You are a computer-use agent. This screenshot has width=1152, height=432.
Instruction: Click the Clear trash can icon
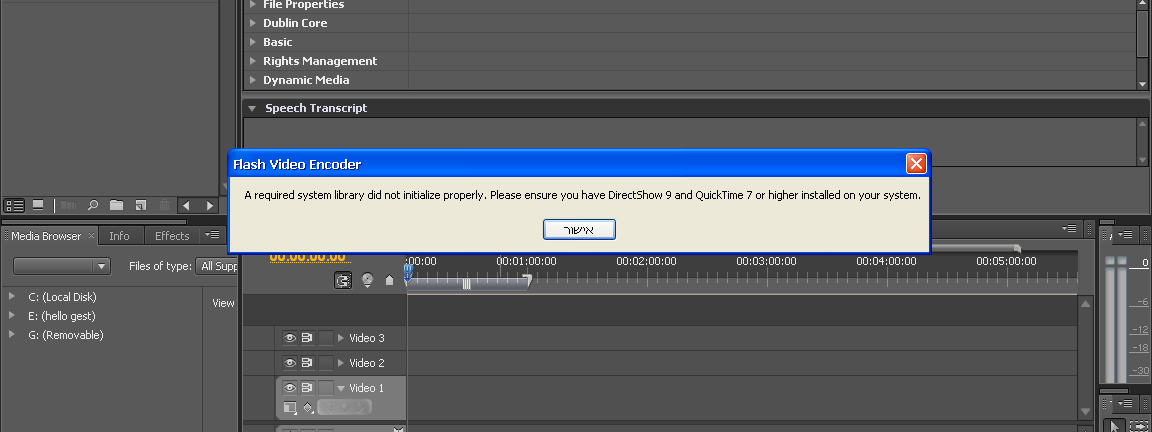(x=165, y=206)
